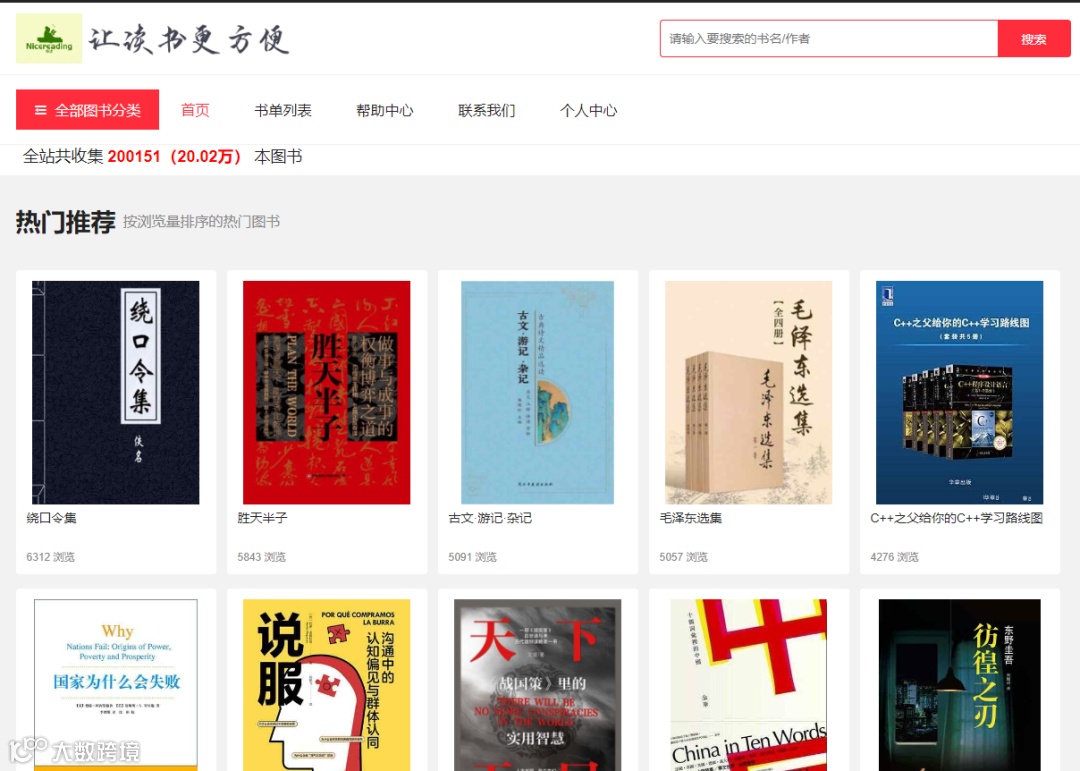Click the 4276 浏览 view count

894,557
